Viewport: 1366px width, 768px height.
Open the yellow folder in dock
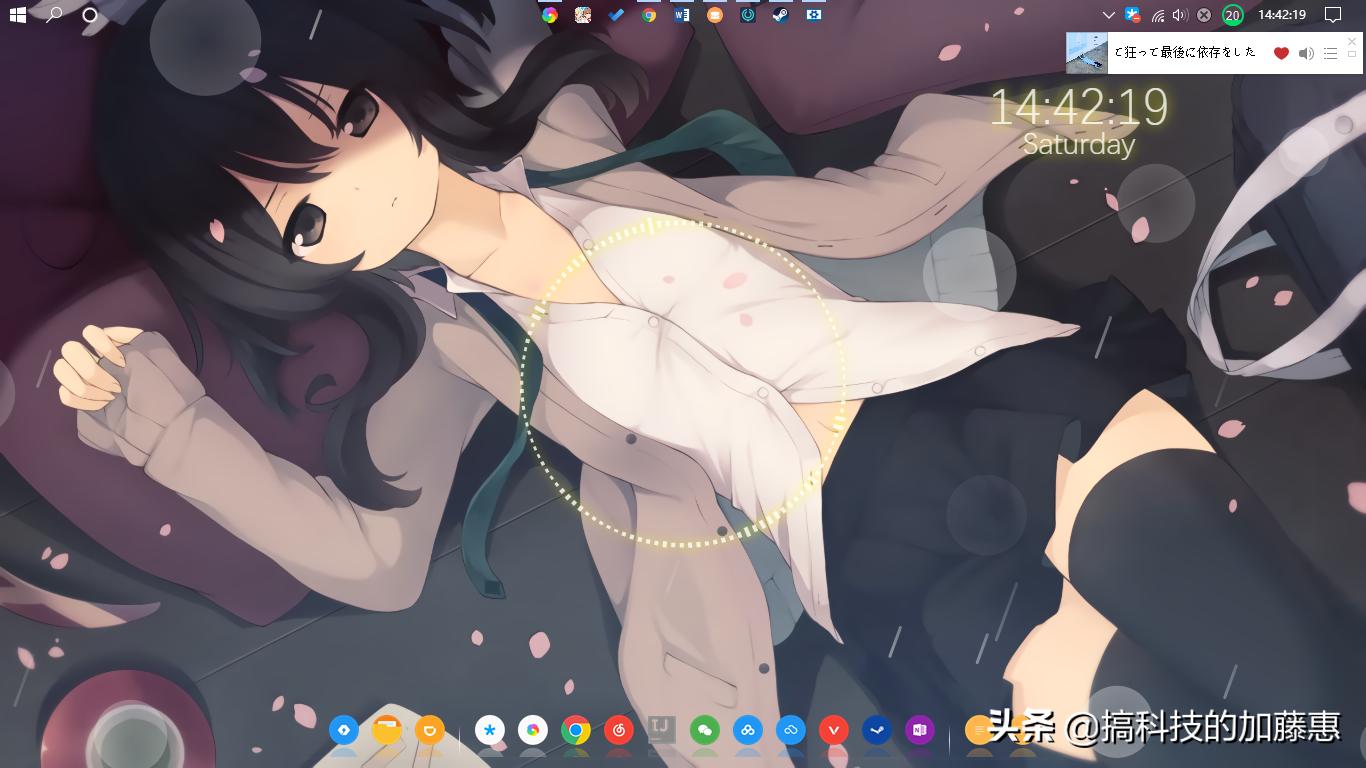387,730
